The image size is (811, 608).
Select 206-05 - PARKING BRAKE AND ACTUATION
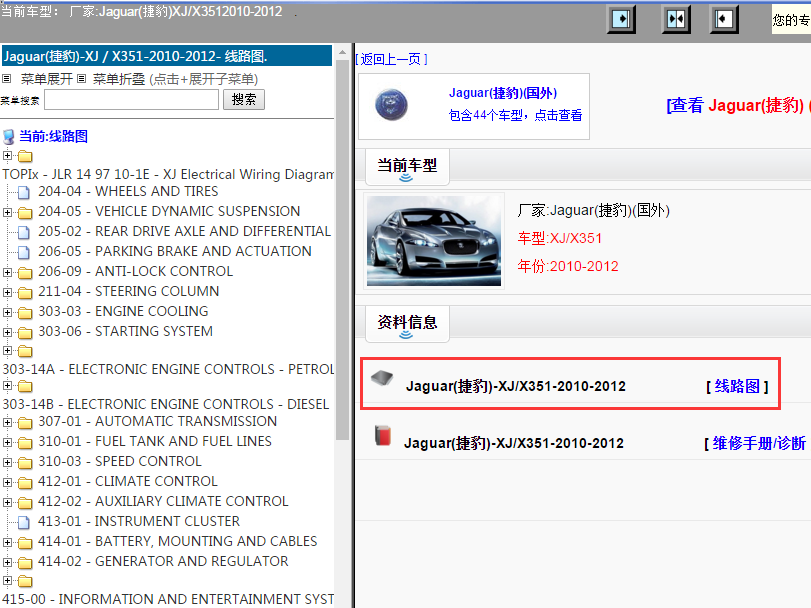(175, 251)
